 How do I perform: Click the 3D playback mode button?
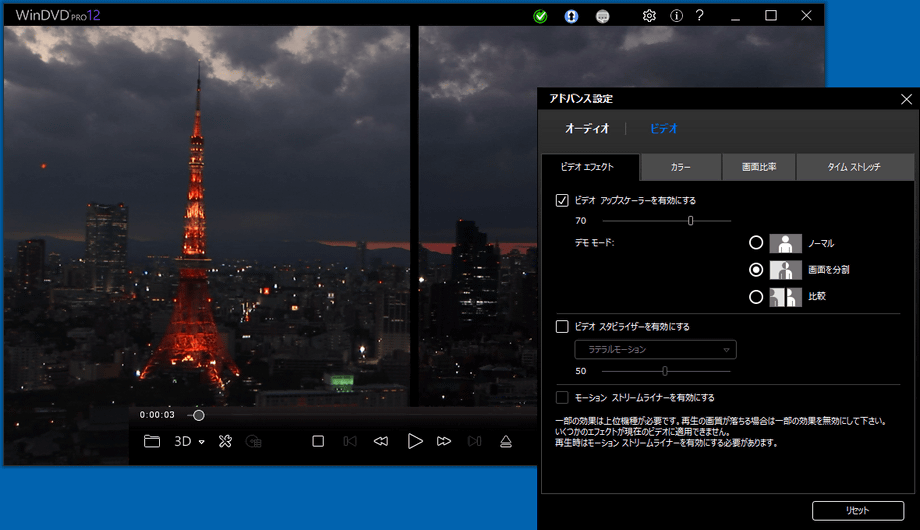coord(182,441)
